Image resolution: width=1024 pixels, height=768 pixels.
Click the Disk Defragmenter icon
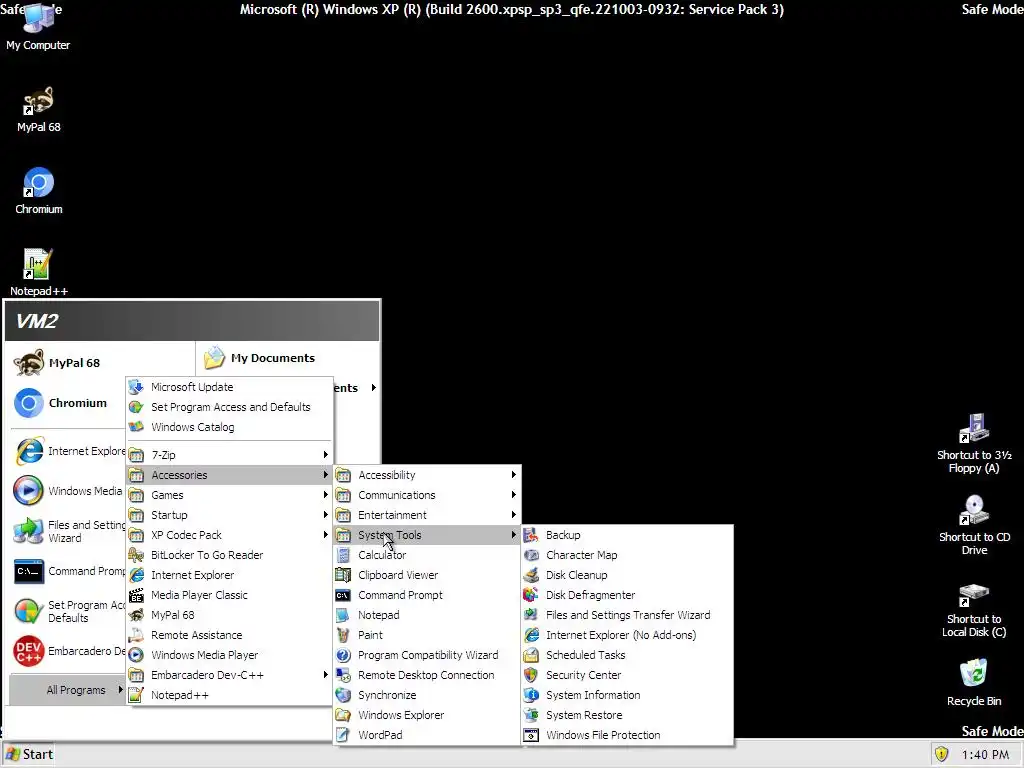[x=531, y=595]
